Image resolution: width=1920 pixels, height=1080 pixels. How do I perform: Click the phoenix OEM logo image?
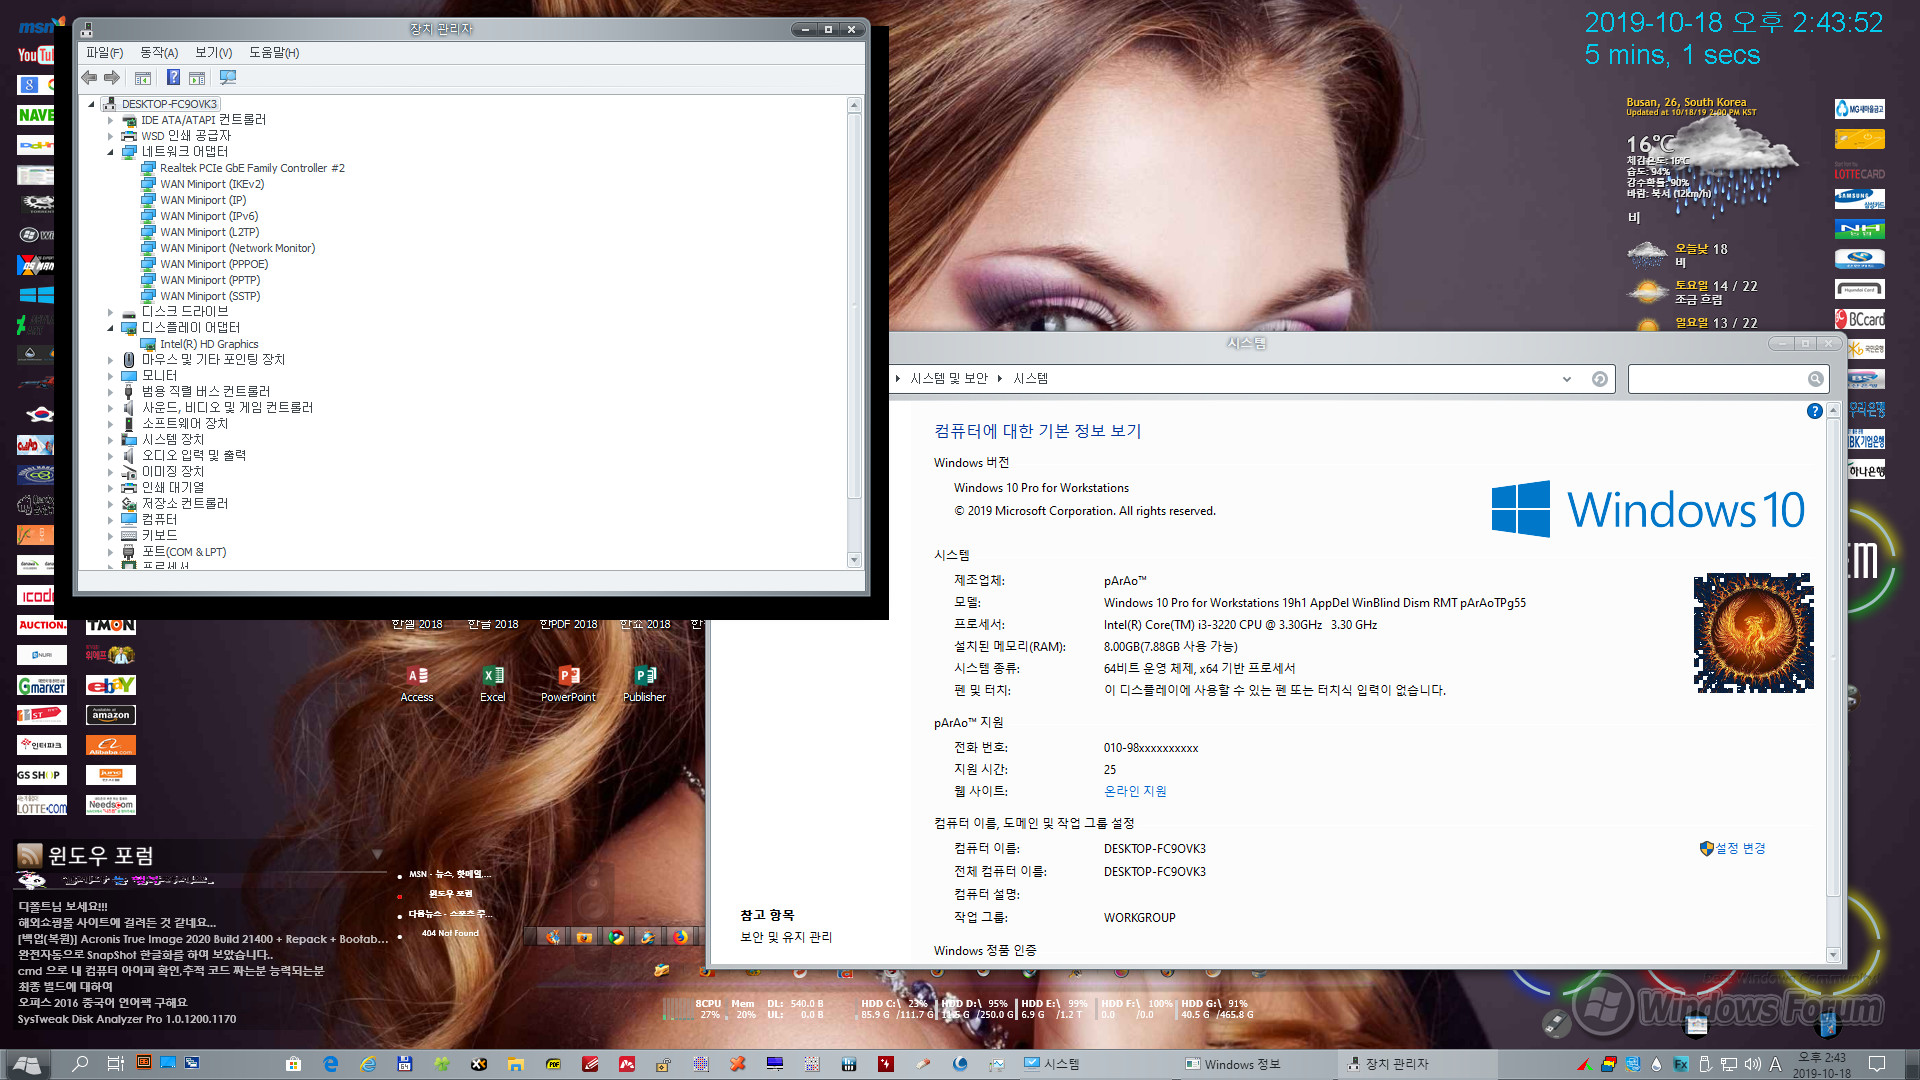click(1753, 633)
